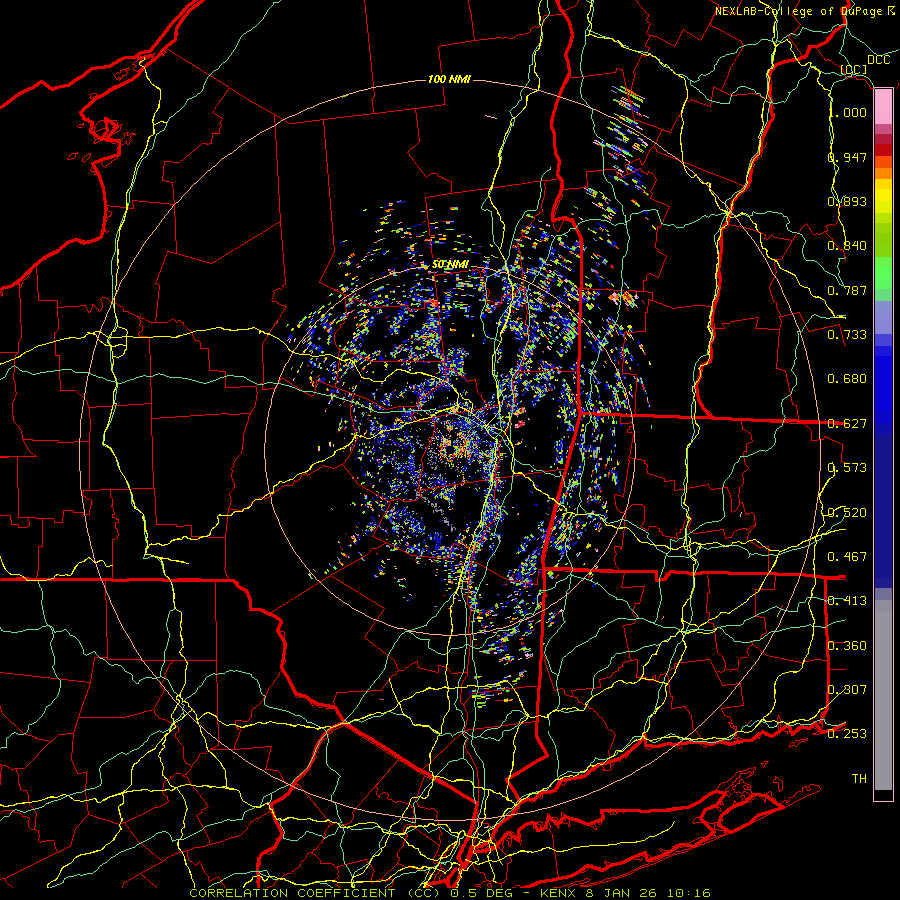Click the TH threshold label on the scale

(859, 779)
